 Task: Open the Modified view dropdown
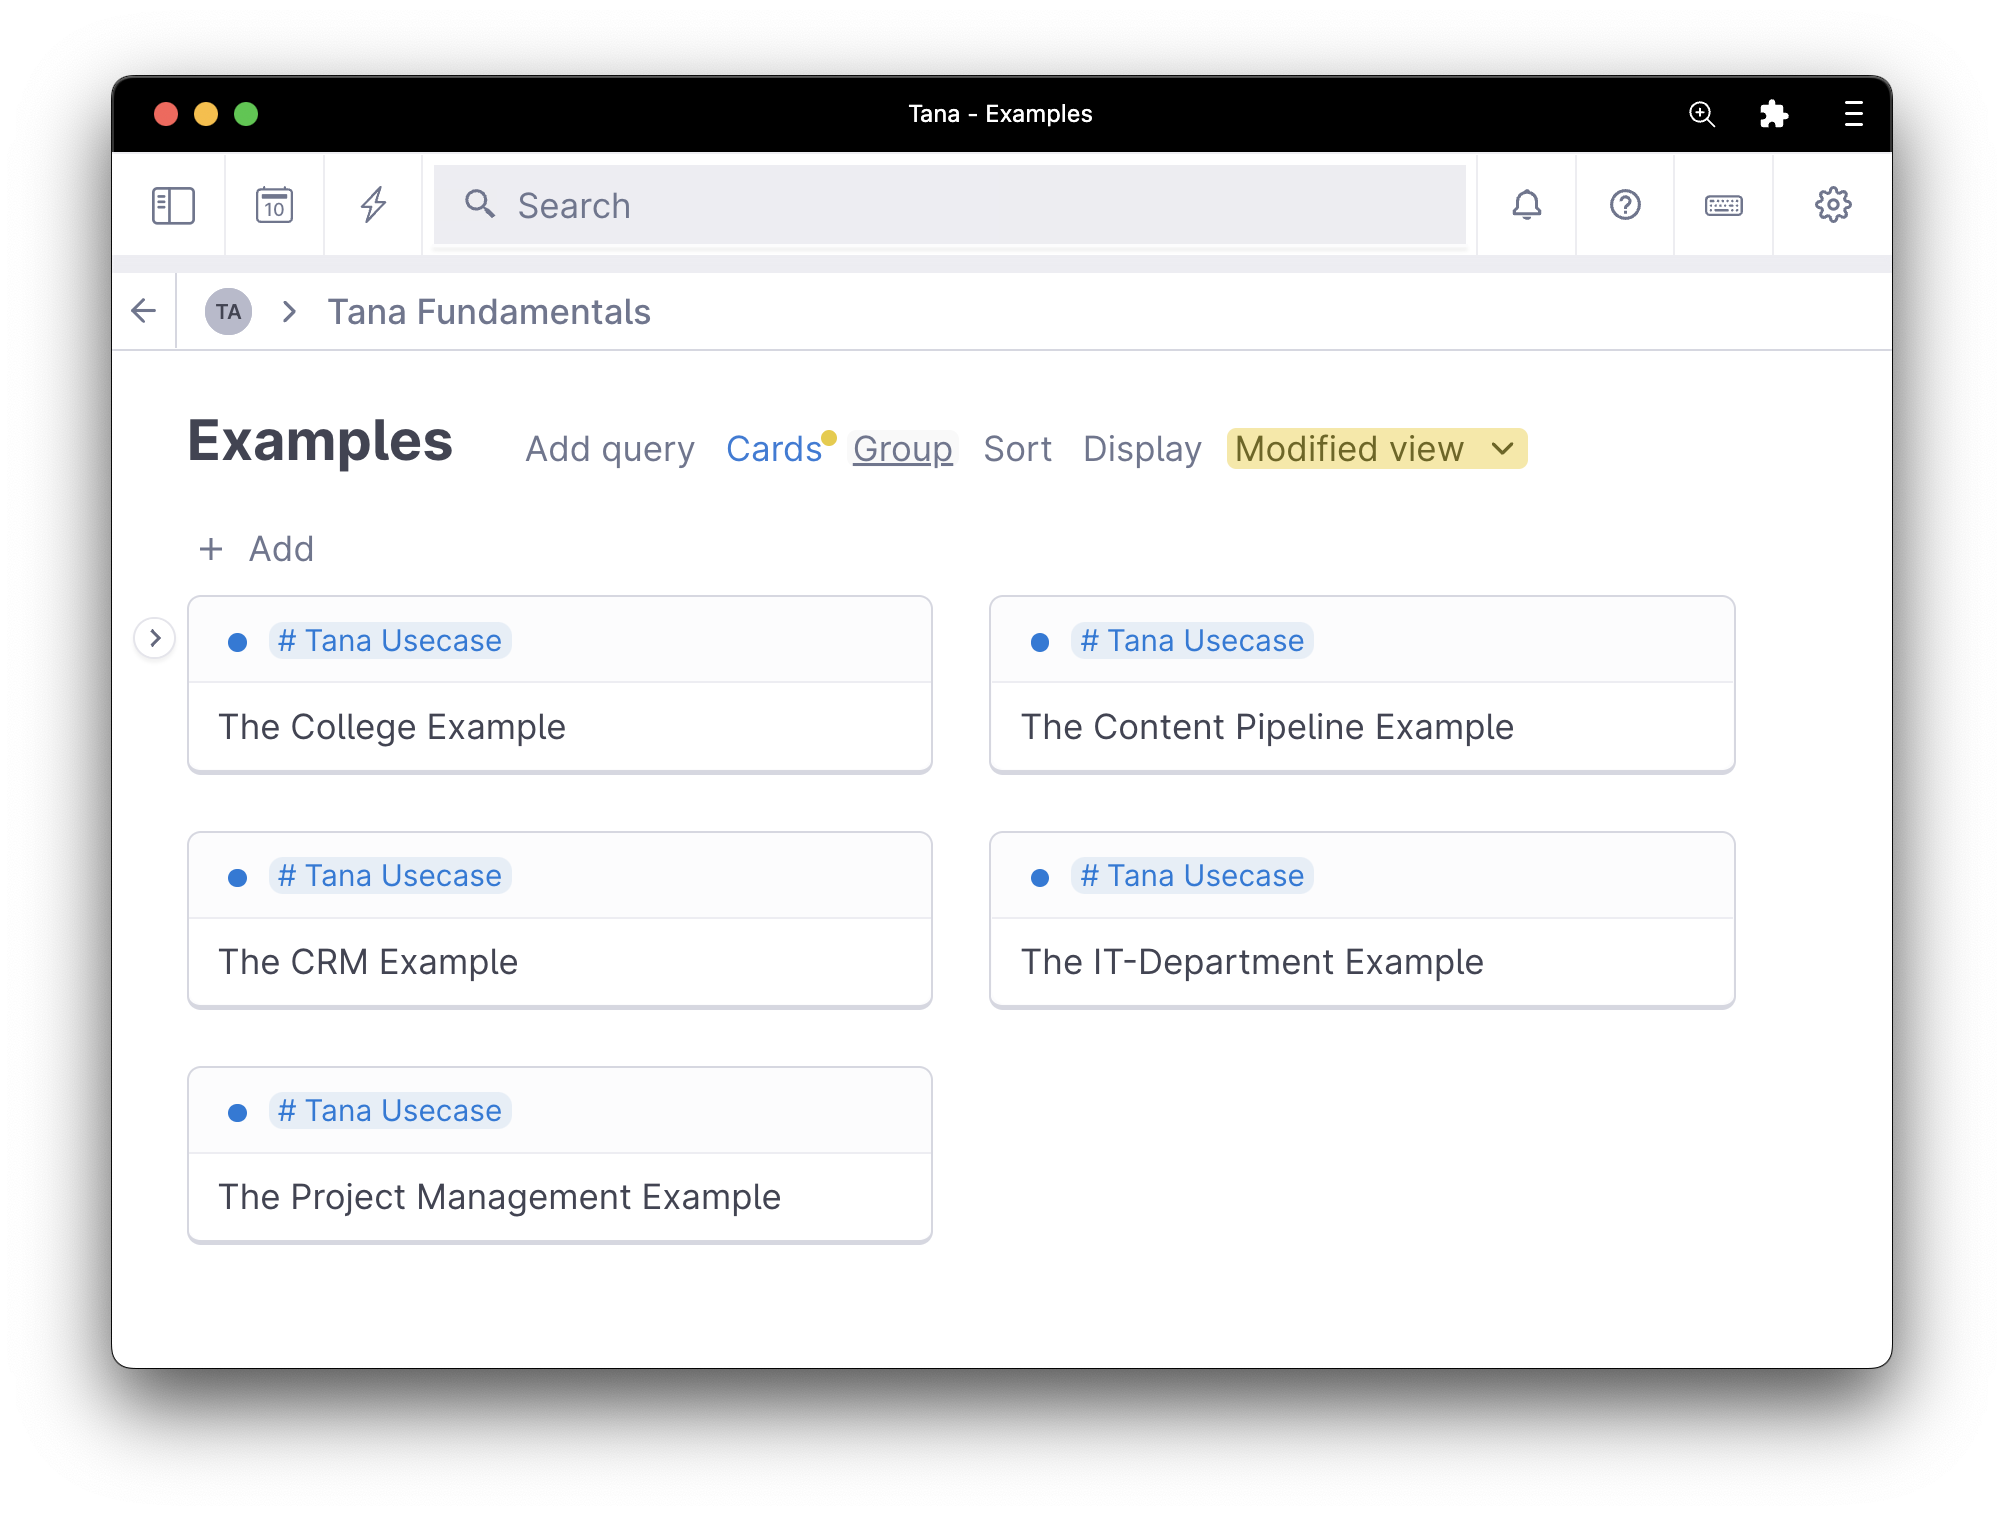[1377, 449]
